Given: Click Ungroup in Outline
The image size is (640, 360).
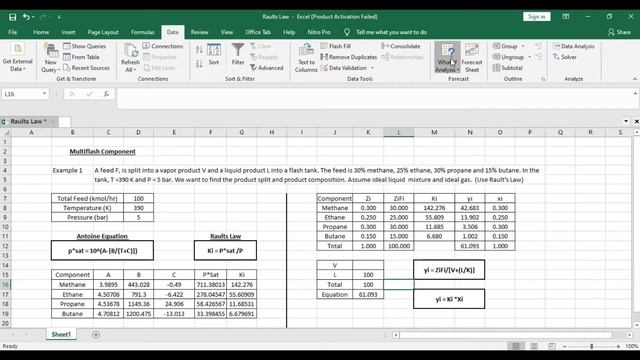Looking at the screenshot, I should point(508,57).
